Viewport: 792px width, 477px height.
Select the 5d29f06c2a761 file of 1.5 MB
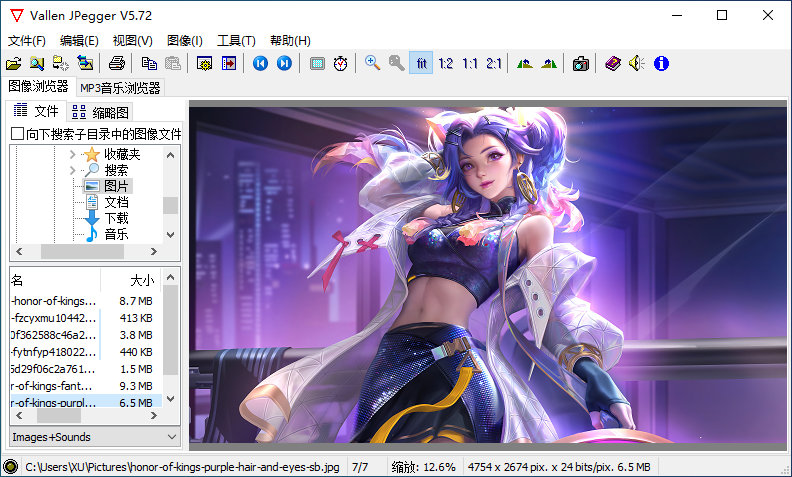(86, 369)
